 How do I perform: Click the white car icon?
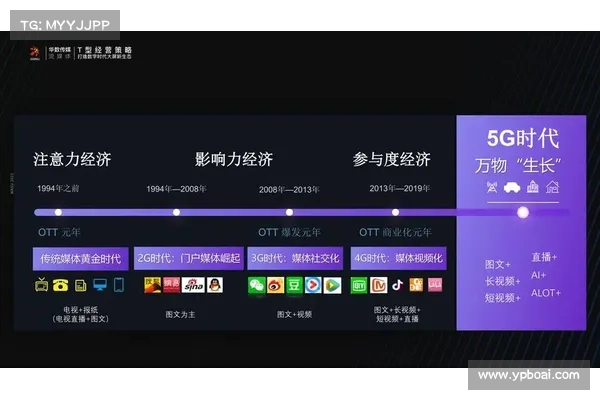point(512,187)
